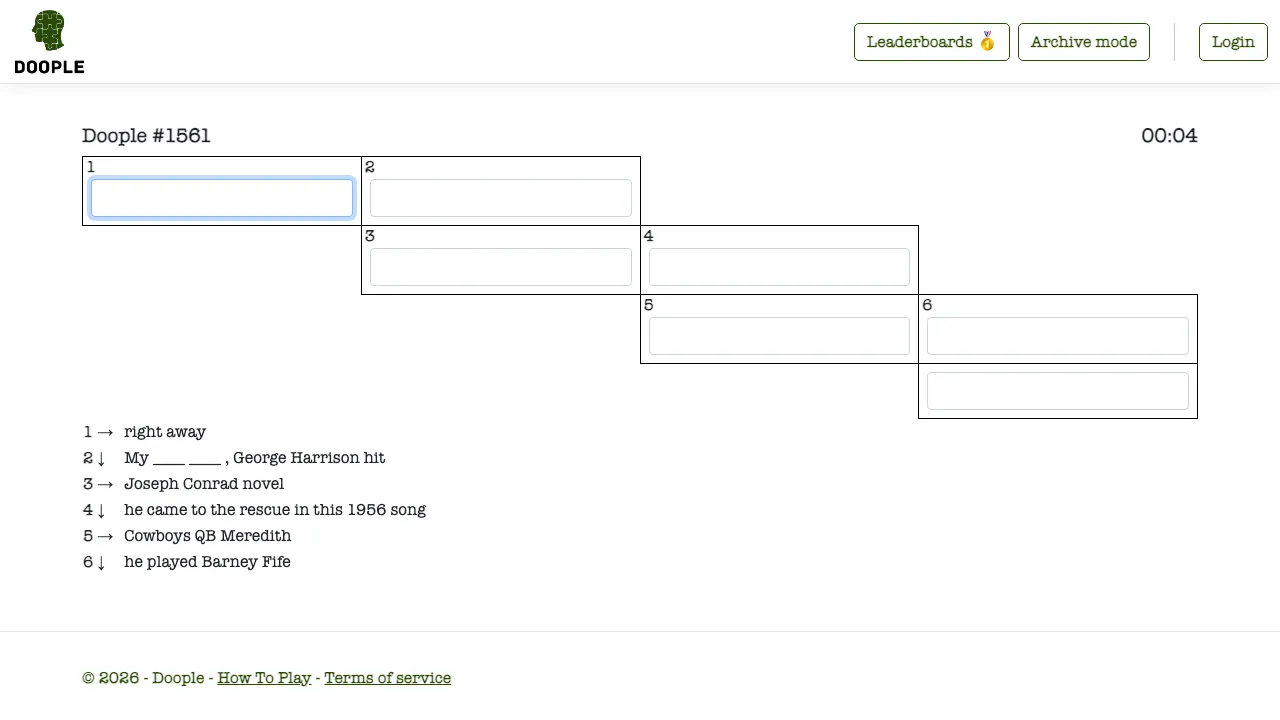Click the George Harrison hit clue
The image size is (1280, 720).
(x=254, y=458)
